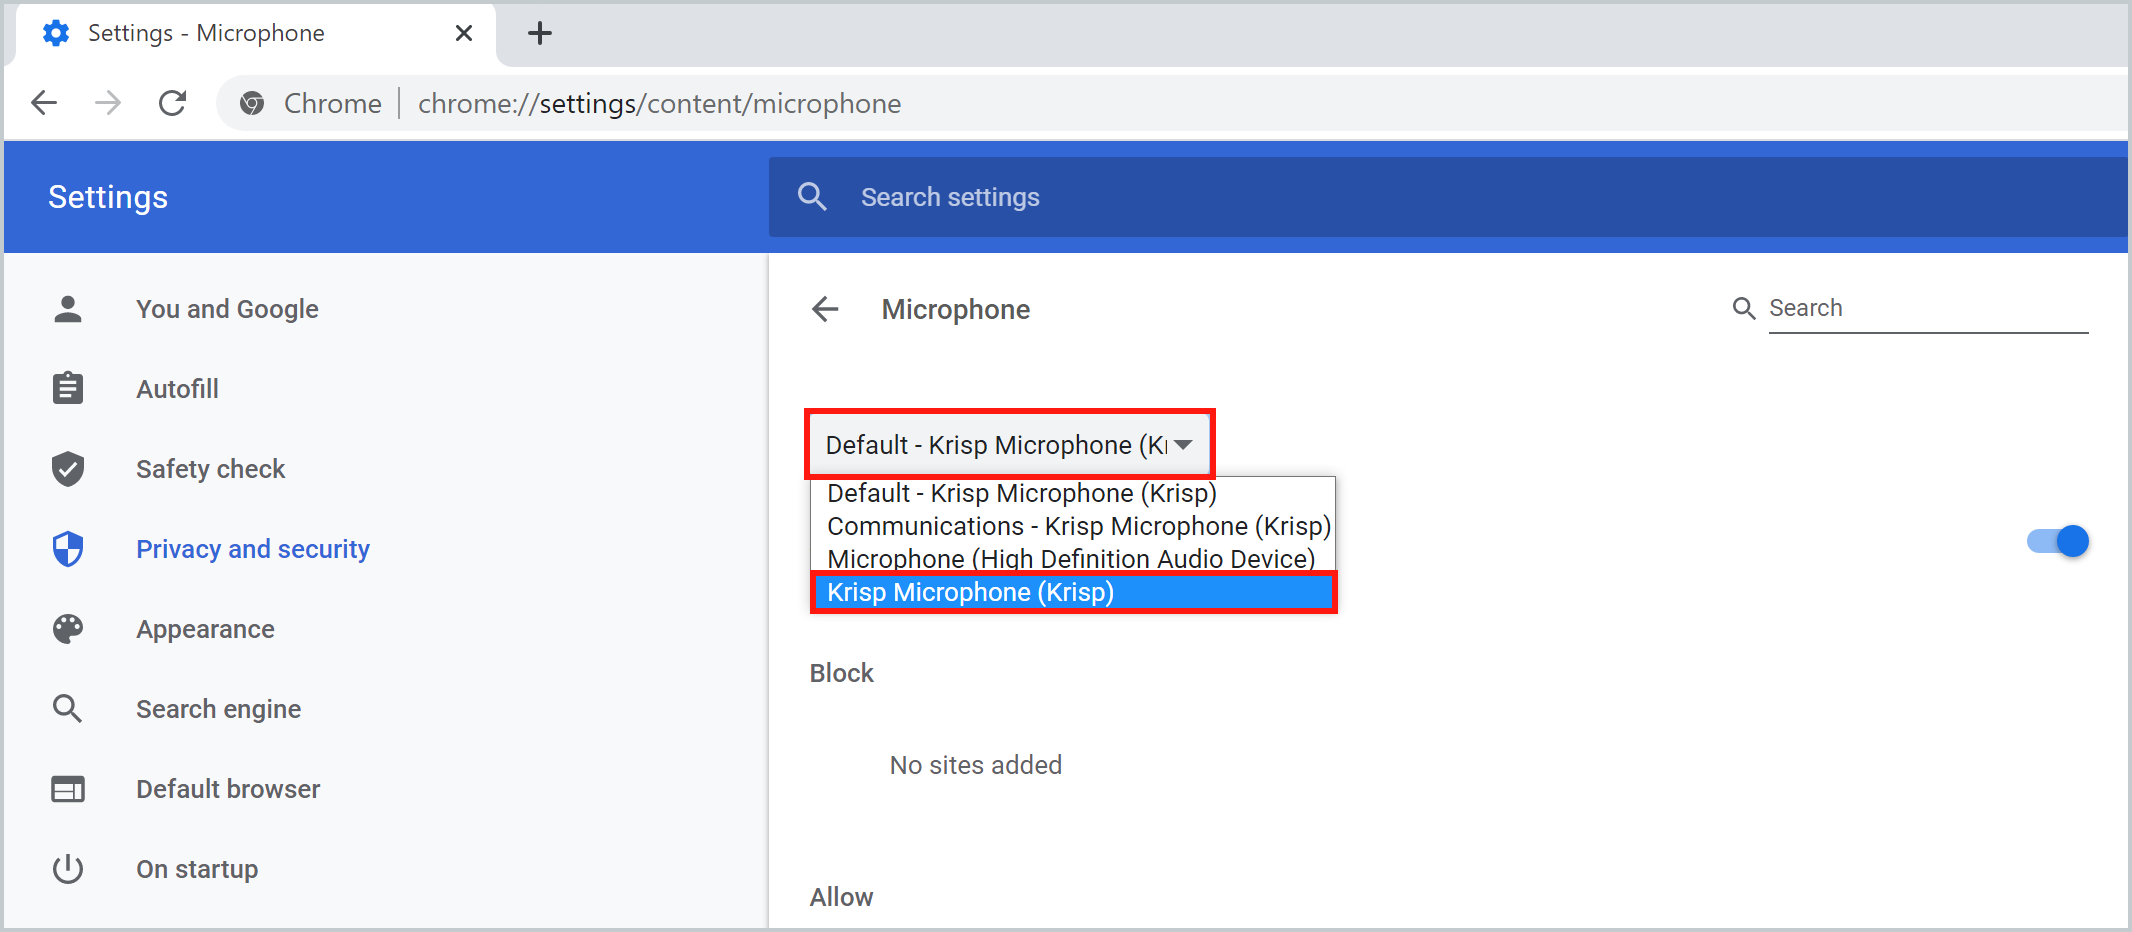
Task: Open Search engine settings
Action: 218,709
